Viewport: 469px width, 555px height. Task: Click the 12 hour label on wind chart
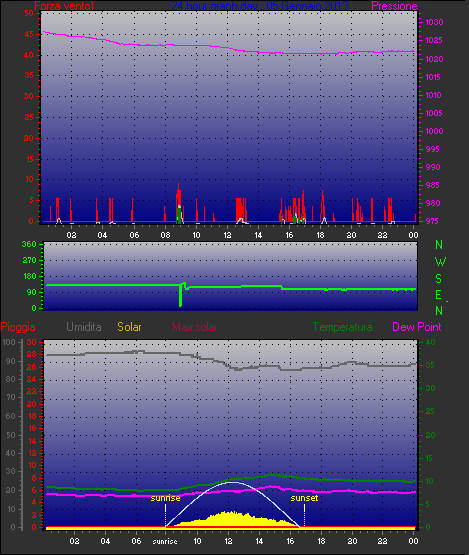tap(227, 235)
